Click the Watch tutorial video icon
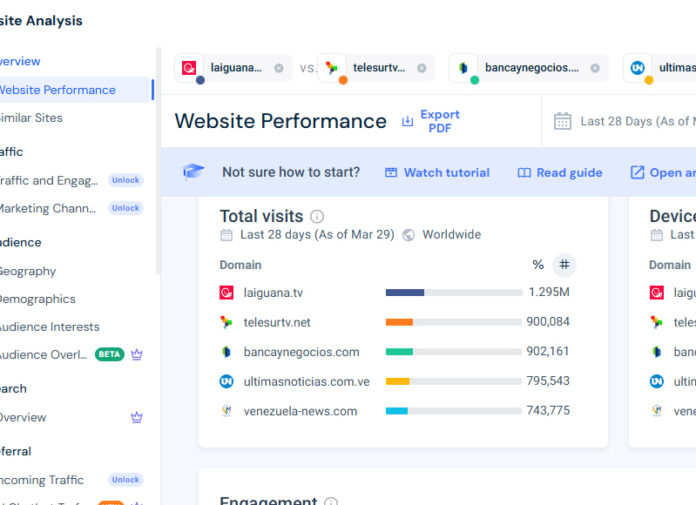696x505 pixels. (391, 173)
